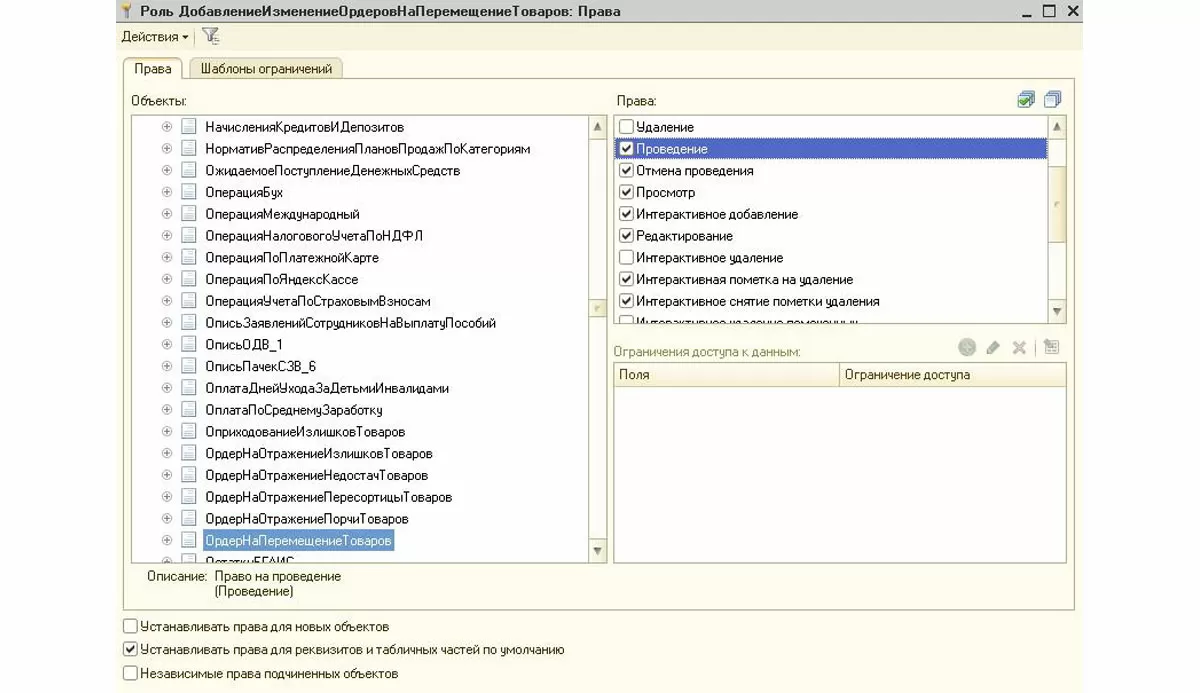The width and height of the screenshot is (1200, 693).
Task: Click the document icon of ОперацияБух
Action: pyautogui.click(x=189, y=192)
